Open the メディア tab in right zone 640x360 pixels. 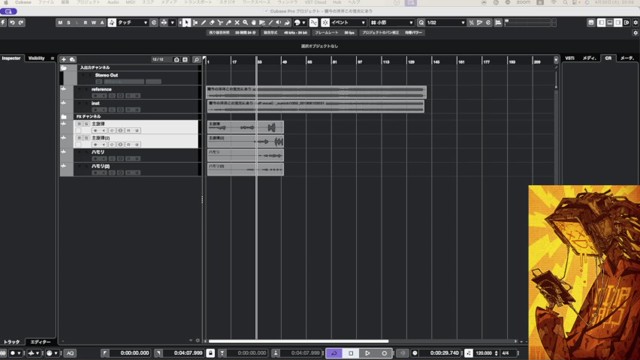[589, 58]
